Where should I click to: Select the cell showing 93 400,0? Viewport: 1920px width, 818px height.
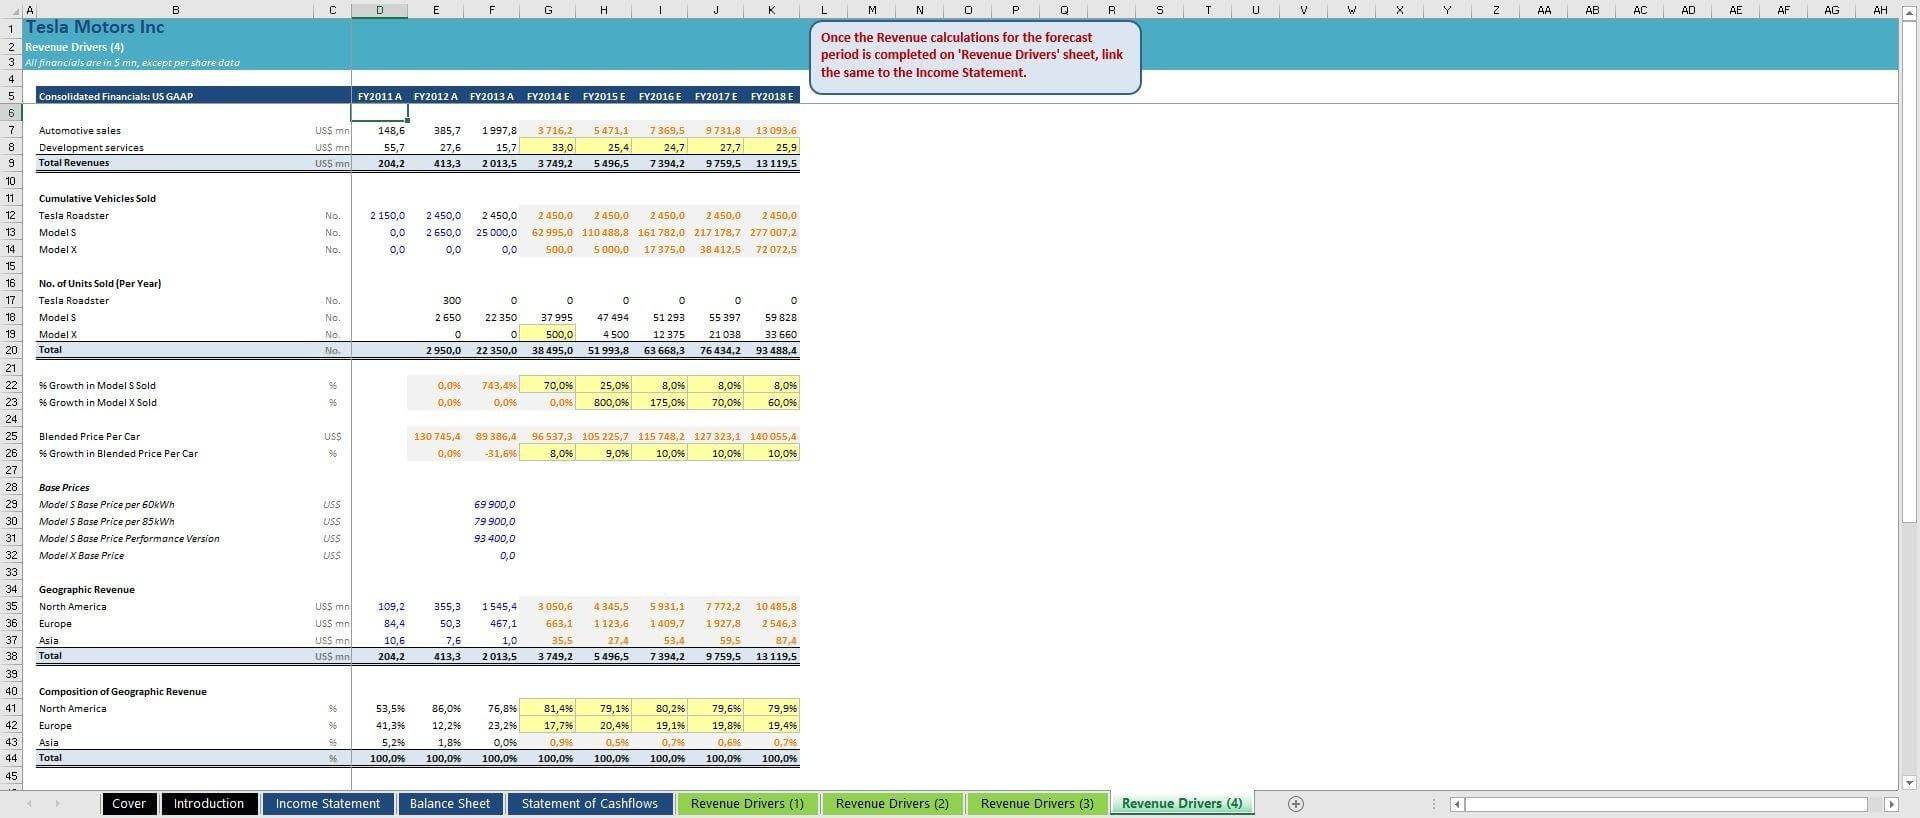coord(492,538)
